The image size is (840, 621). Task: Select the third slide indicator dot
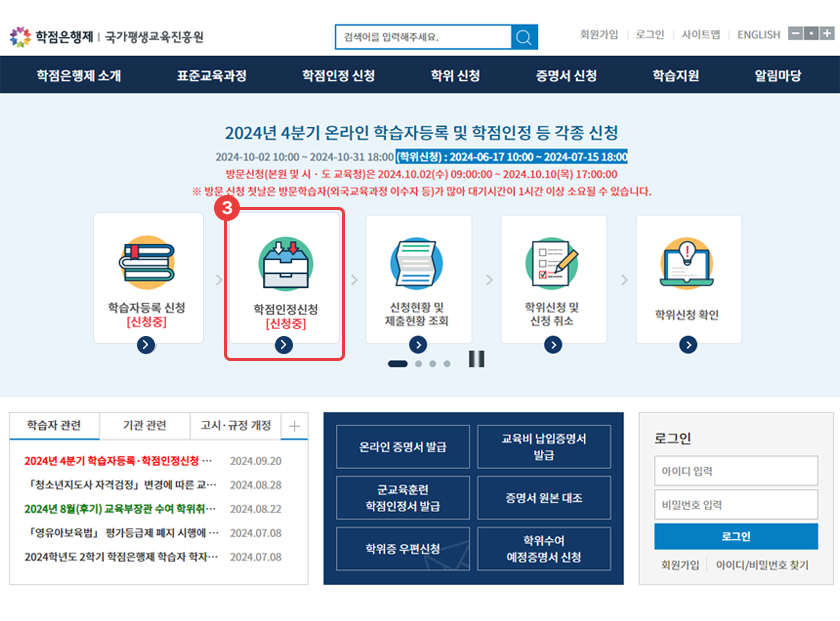click(x=432, y=364)
